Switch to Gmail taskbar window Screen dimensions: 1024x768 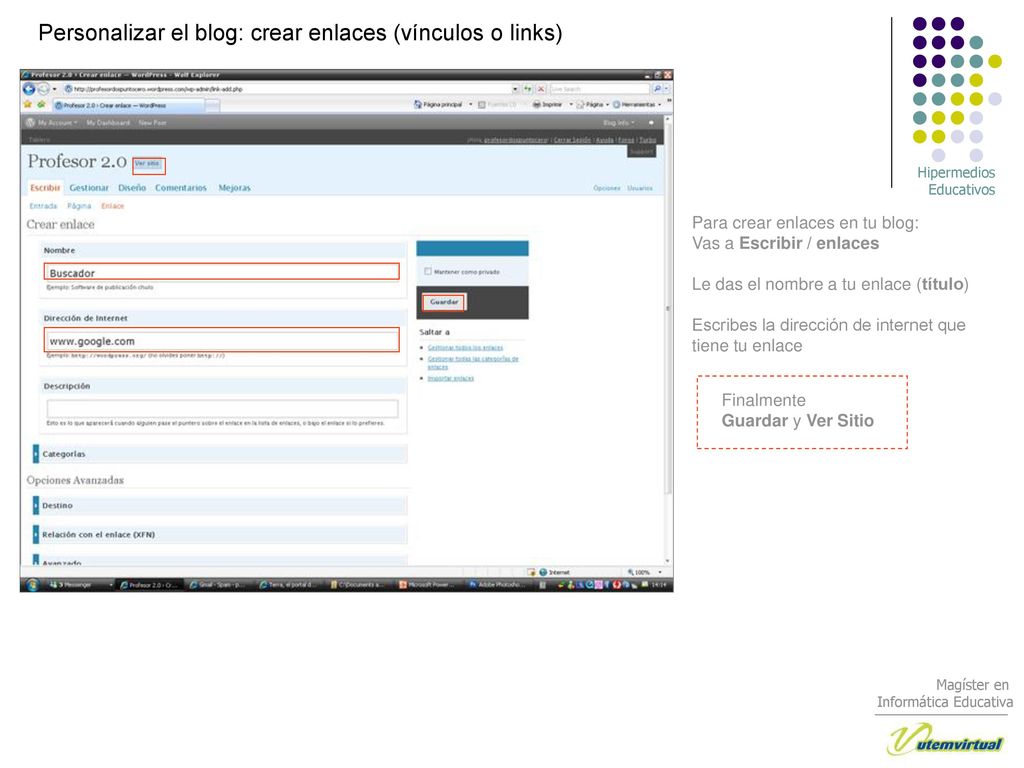[218, 585]
